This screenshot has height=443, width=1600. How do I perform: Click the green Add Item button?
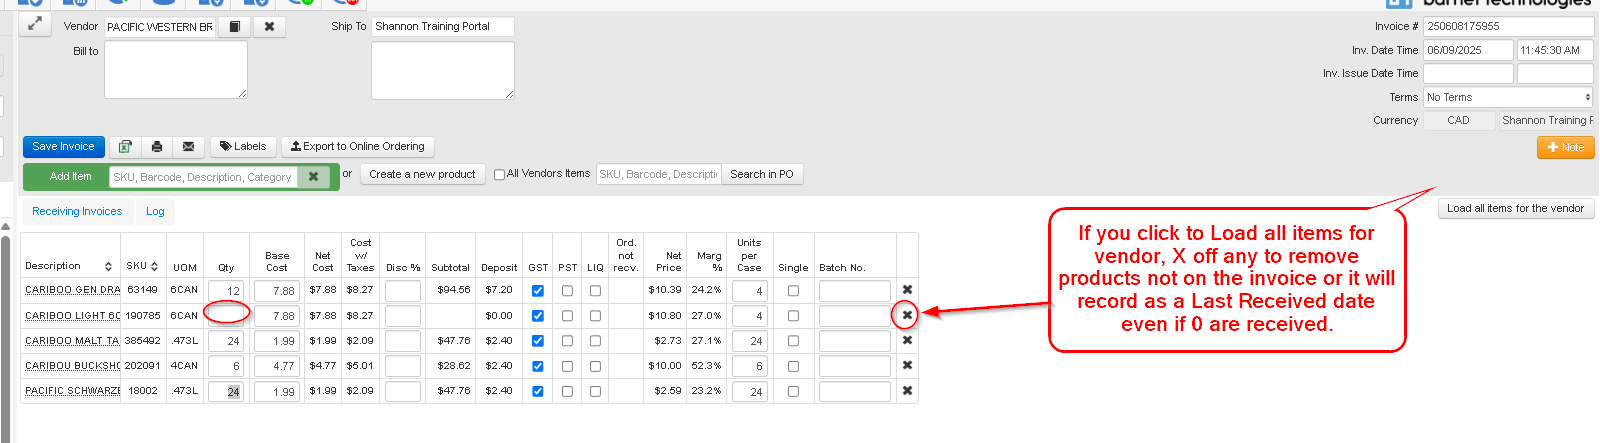(x=70, y=177)
